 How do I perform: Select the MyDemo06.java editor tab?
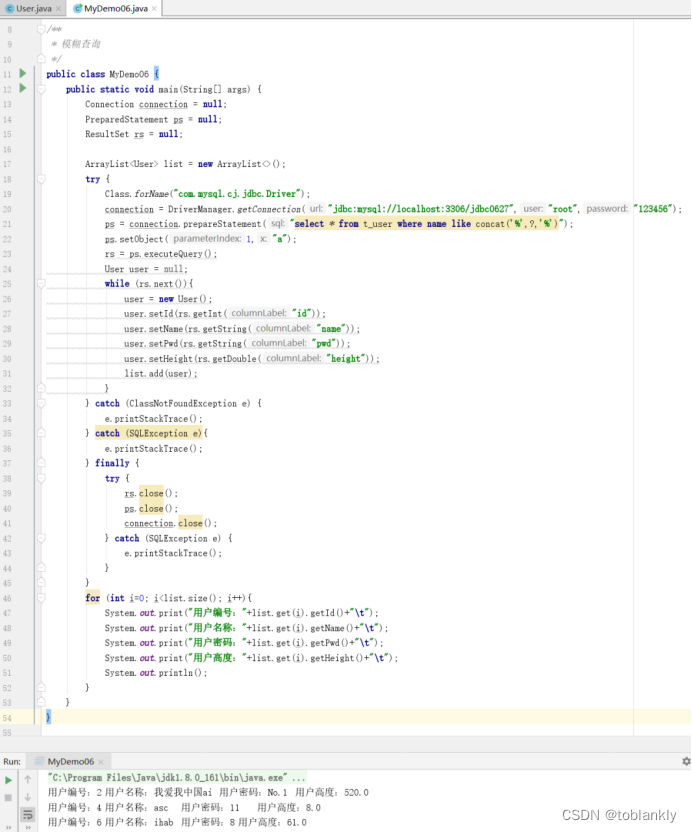(116, 8)
